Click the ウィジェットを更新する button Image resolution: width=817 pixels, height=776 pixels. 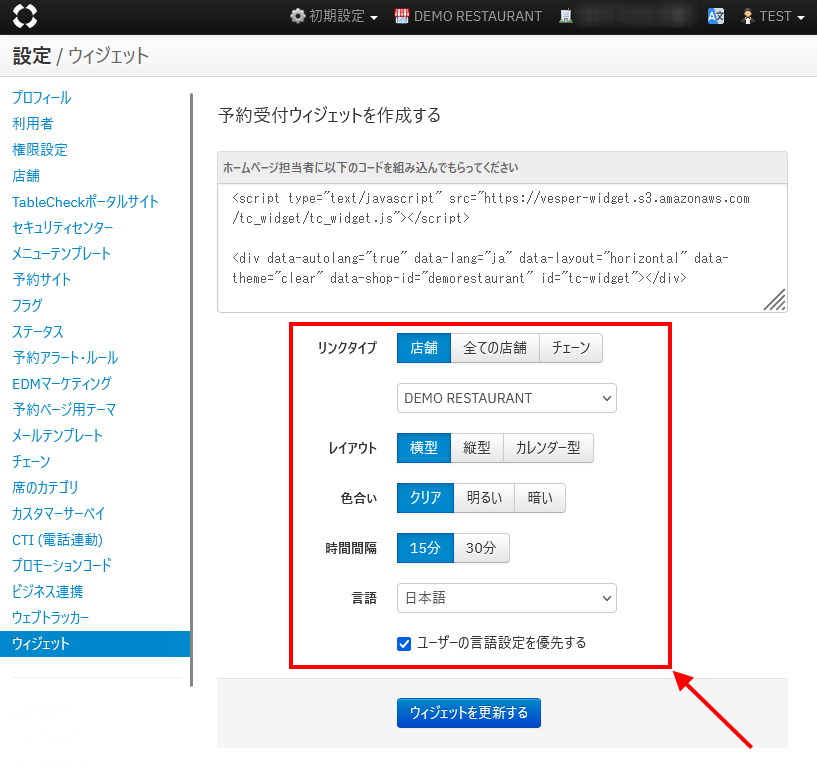pyautogui.click(x=468, y=713)
